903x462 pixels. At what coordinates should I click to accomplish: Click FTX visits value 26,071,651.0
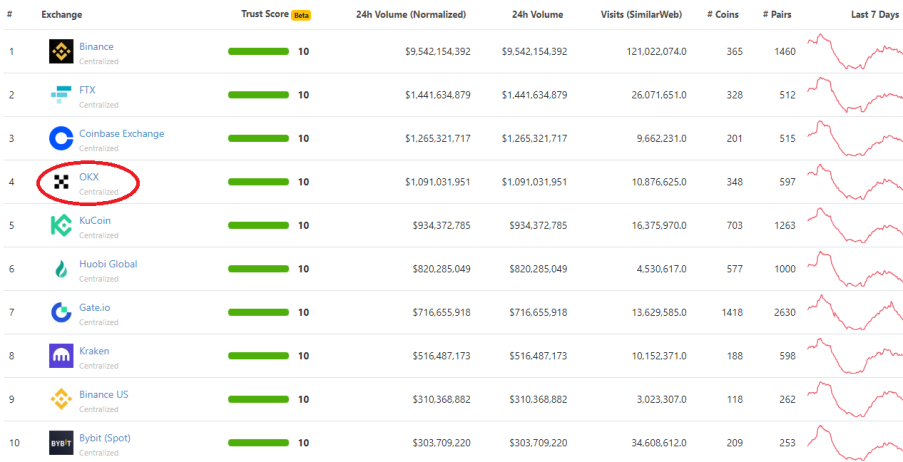click(659, 95)
